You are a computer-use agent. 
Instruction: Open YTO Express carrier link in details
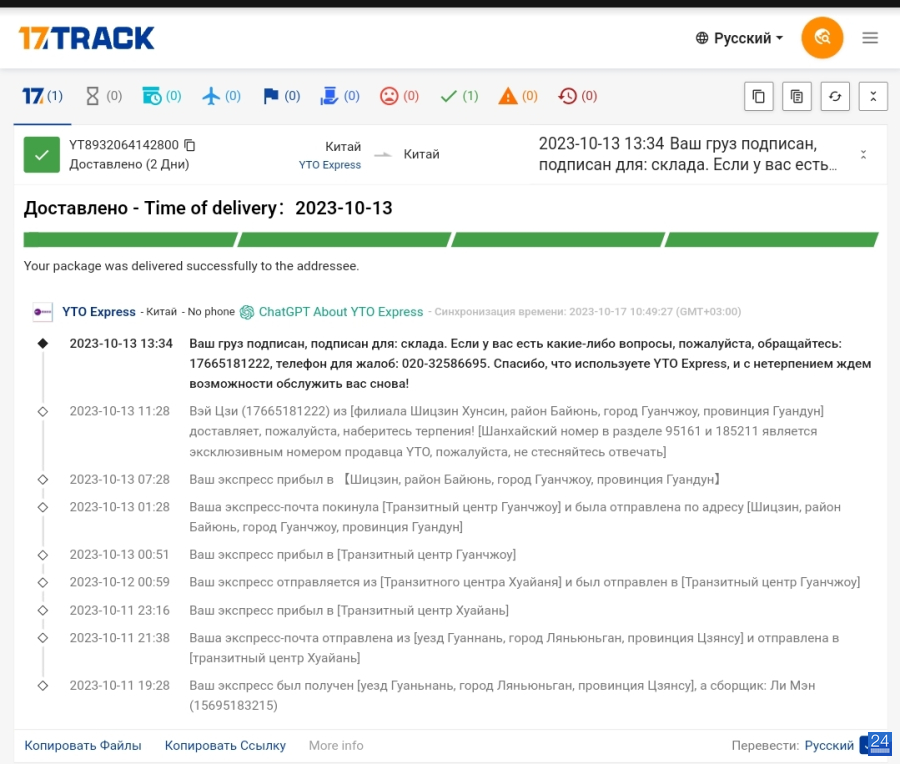tap(99, 312)
